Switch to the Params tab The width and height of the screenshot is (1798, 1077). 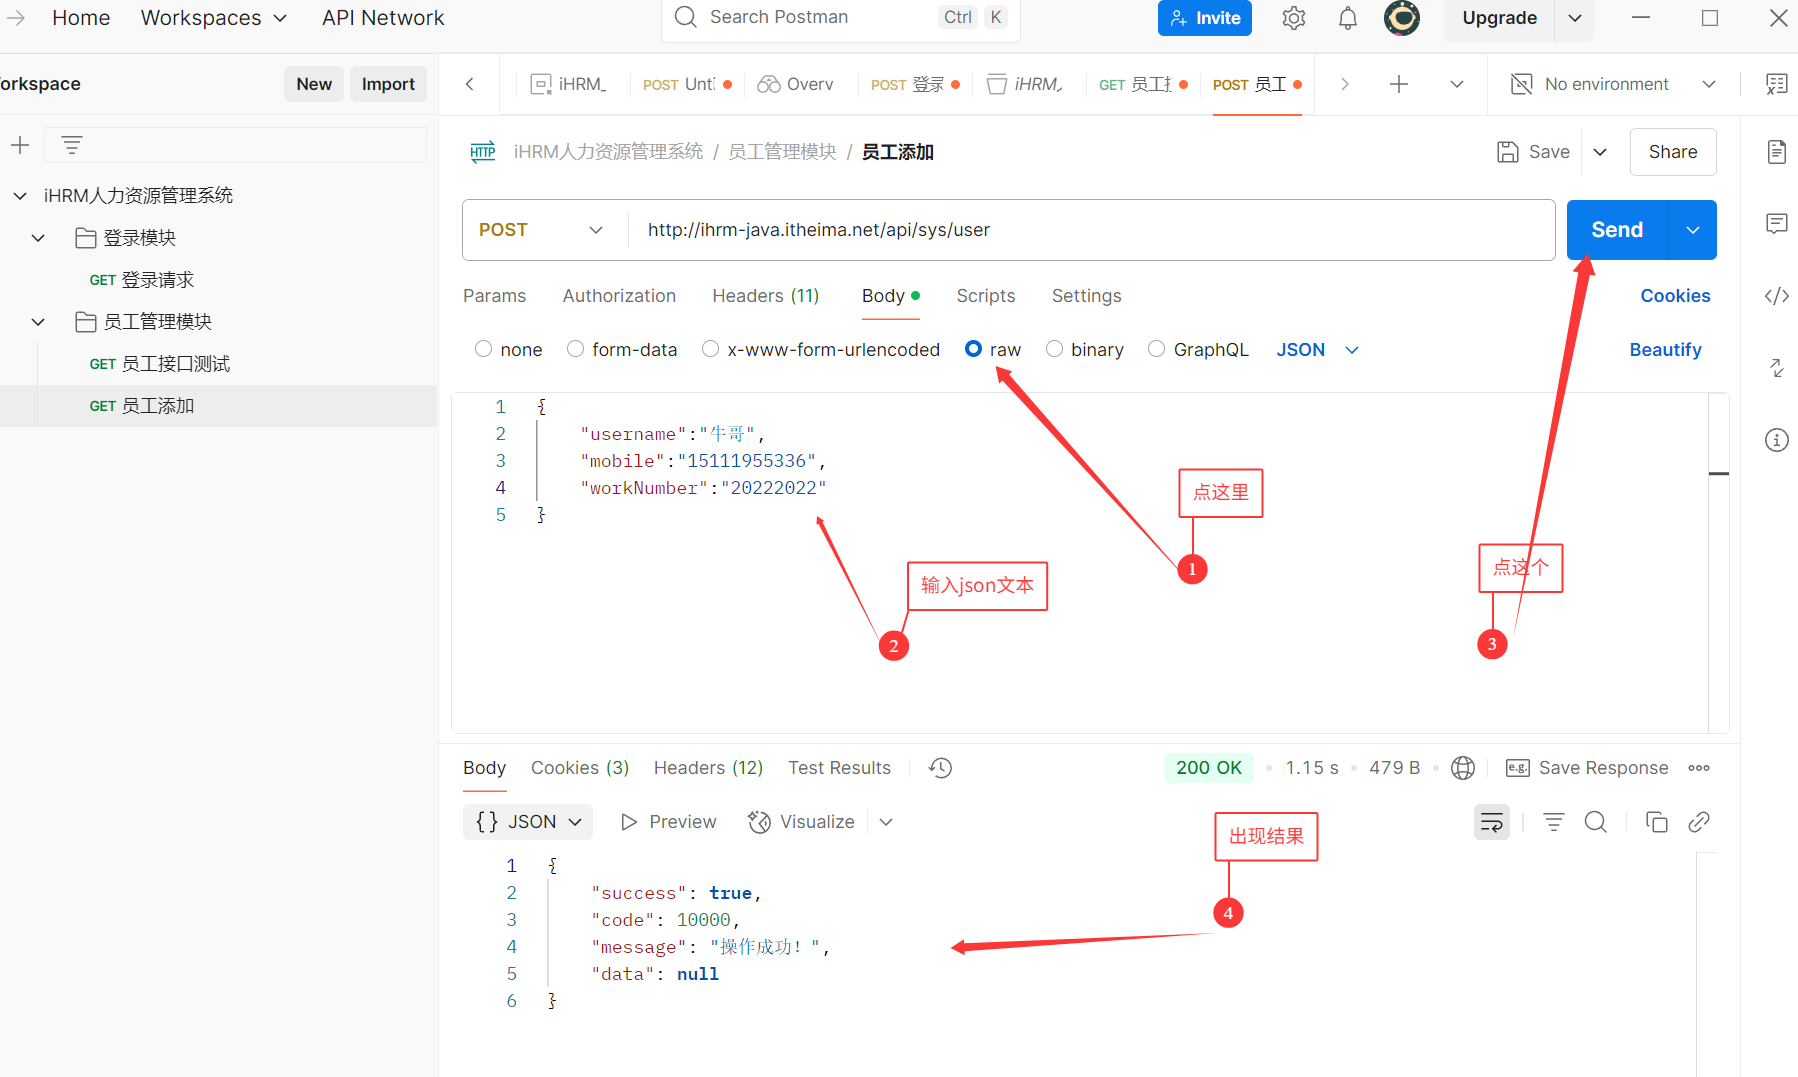point(494,296)
